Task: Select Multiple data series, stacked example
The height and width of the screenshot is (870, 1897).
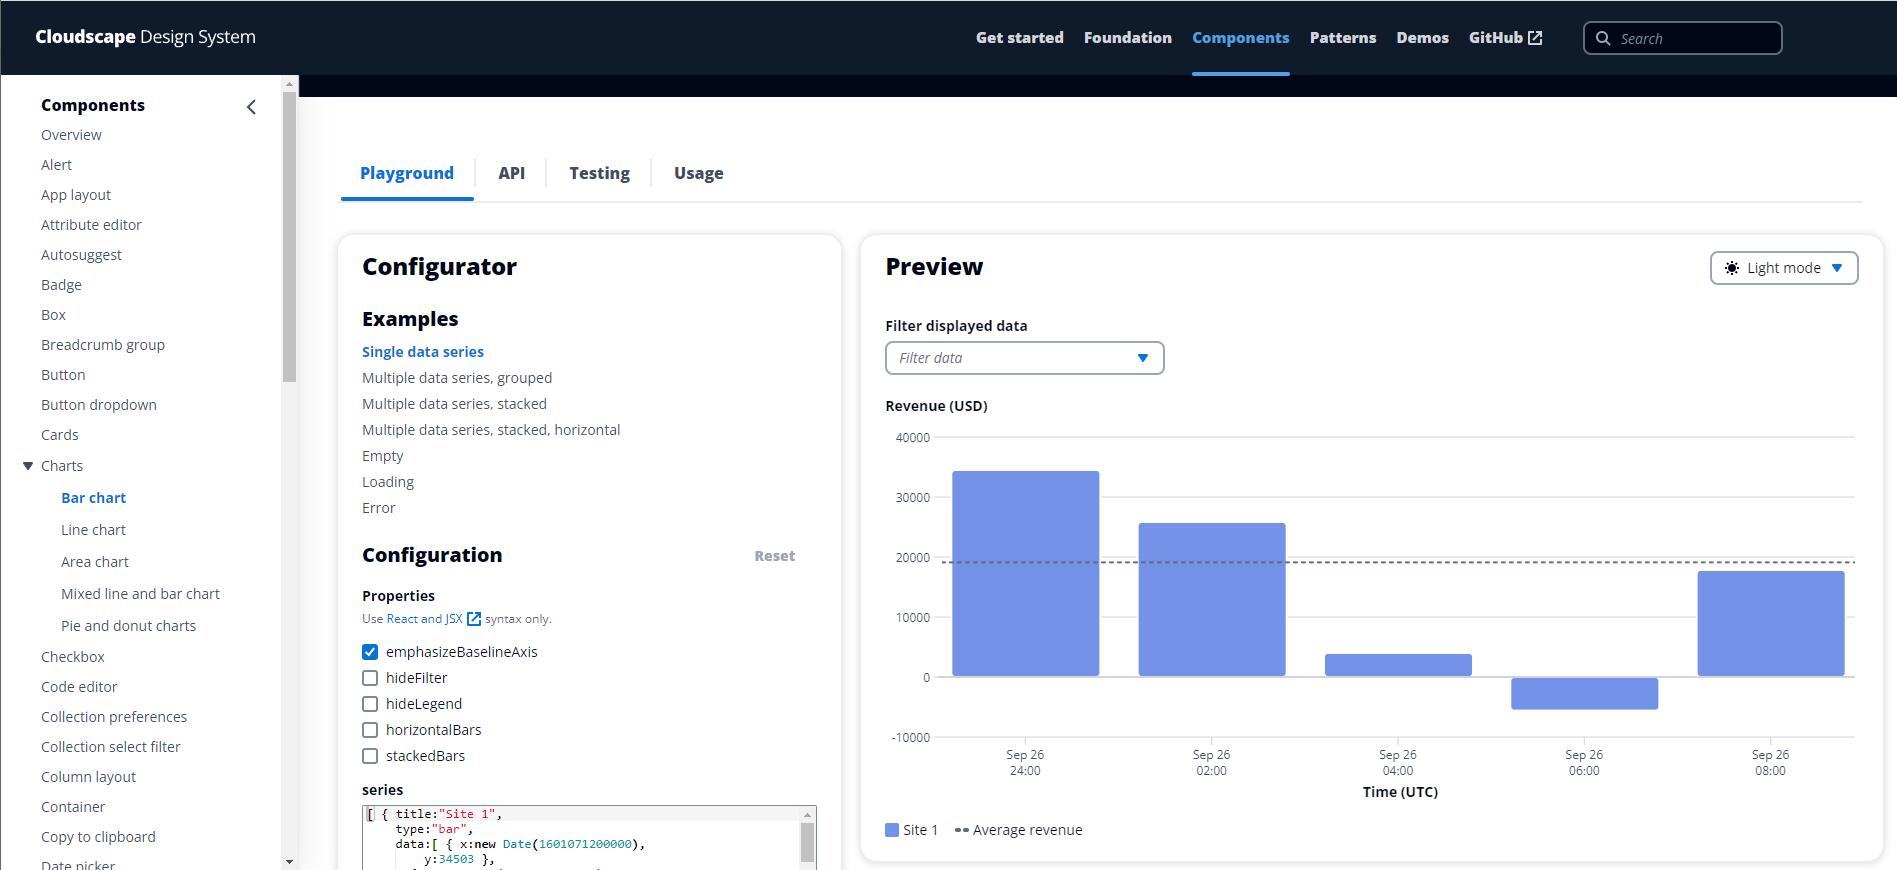Action: 454,404
